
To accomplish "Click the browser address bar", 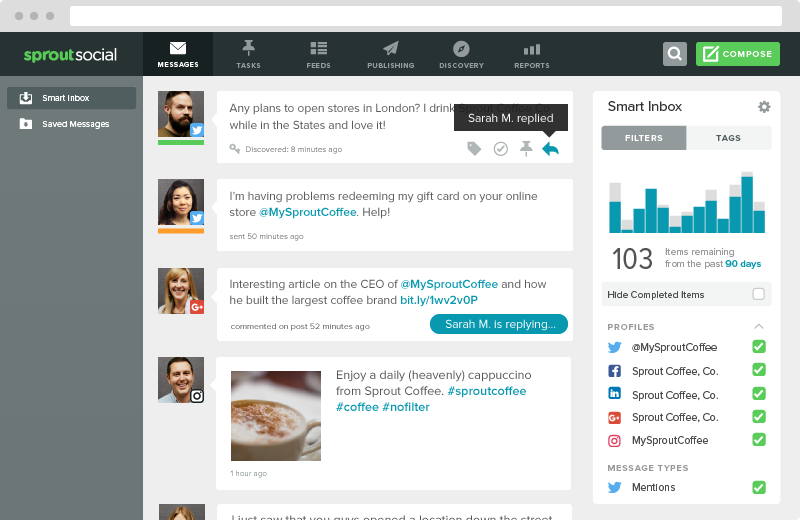I will [x=426, y=16].
